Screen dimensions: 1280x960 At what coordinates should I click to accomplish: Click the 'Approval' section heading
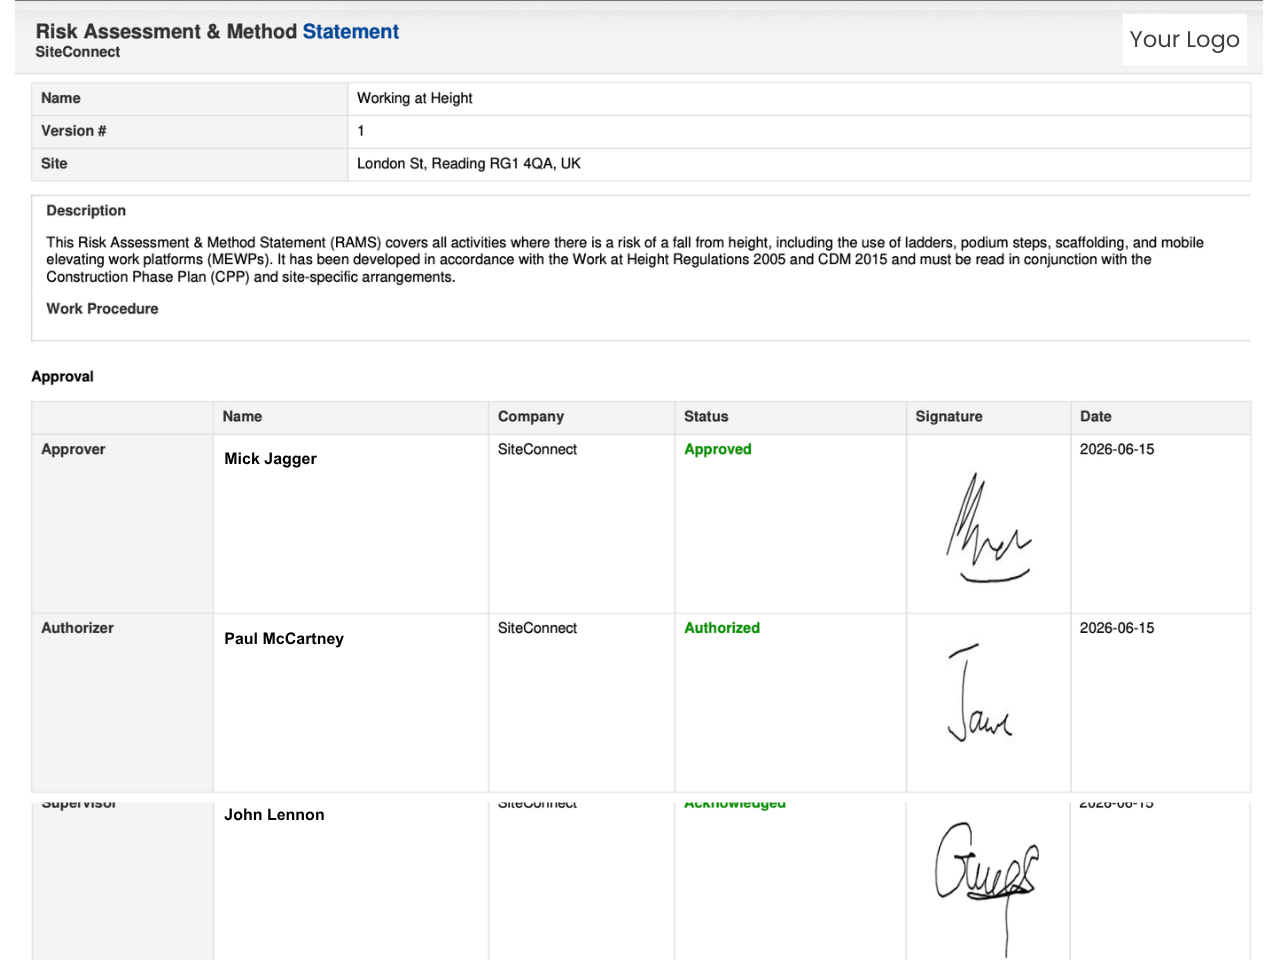tap(62, 376)
